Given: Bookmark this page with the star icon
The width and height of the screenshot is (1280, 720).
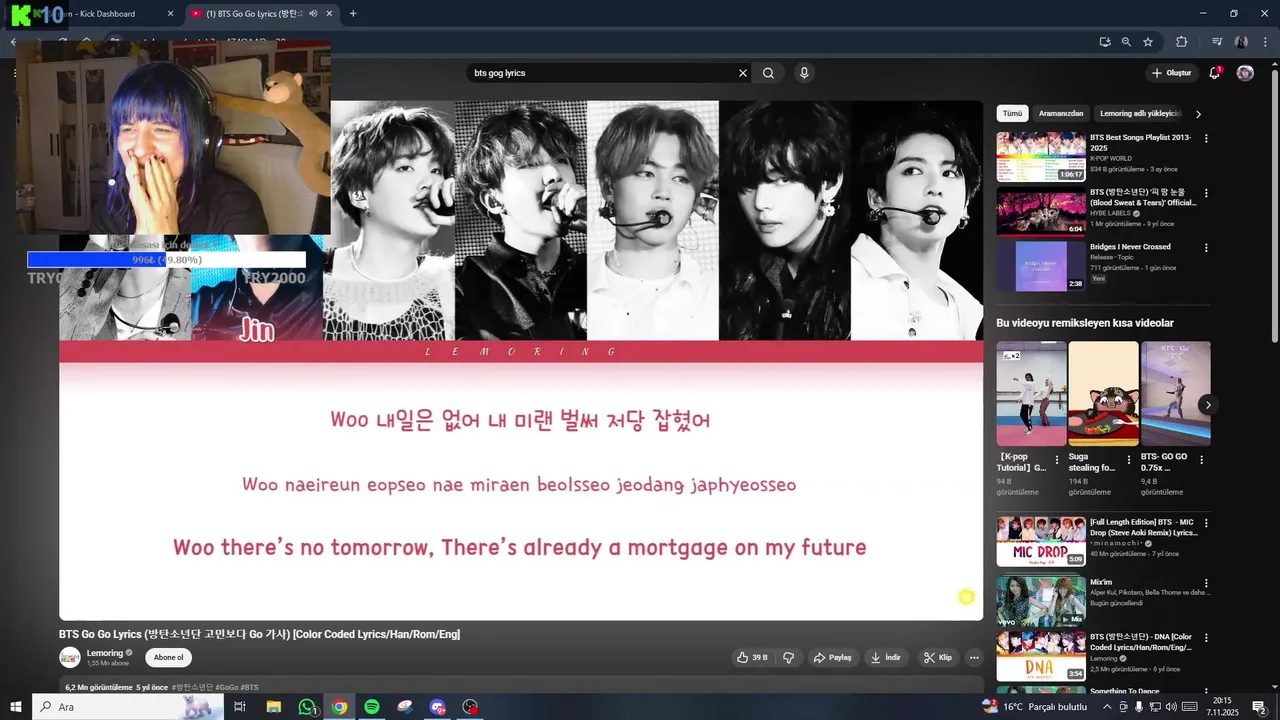Looking at the screenshot, I should pos(1148,42).
